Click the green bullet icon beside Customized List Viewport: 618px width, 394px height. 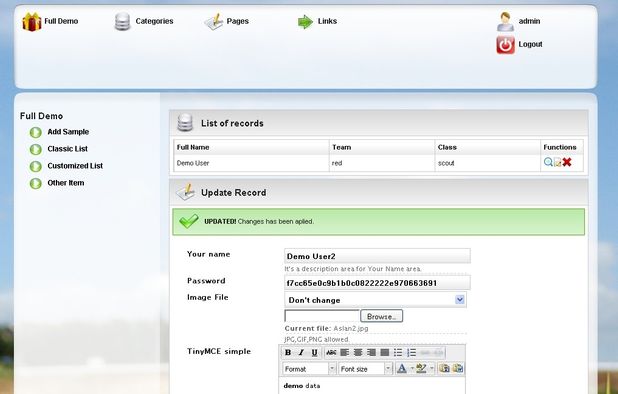point(35,166)
